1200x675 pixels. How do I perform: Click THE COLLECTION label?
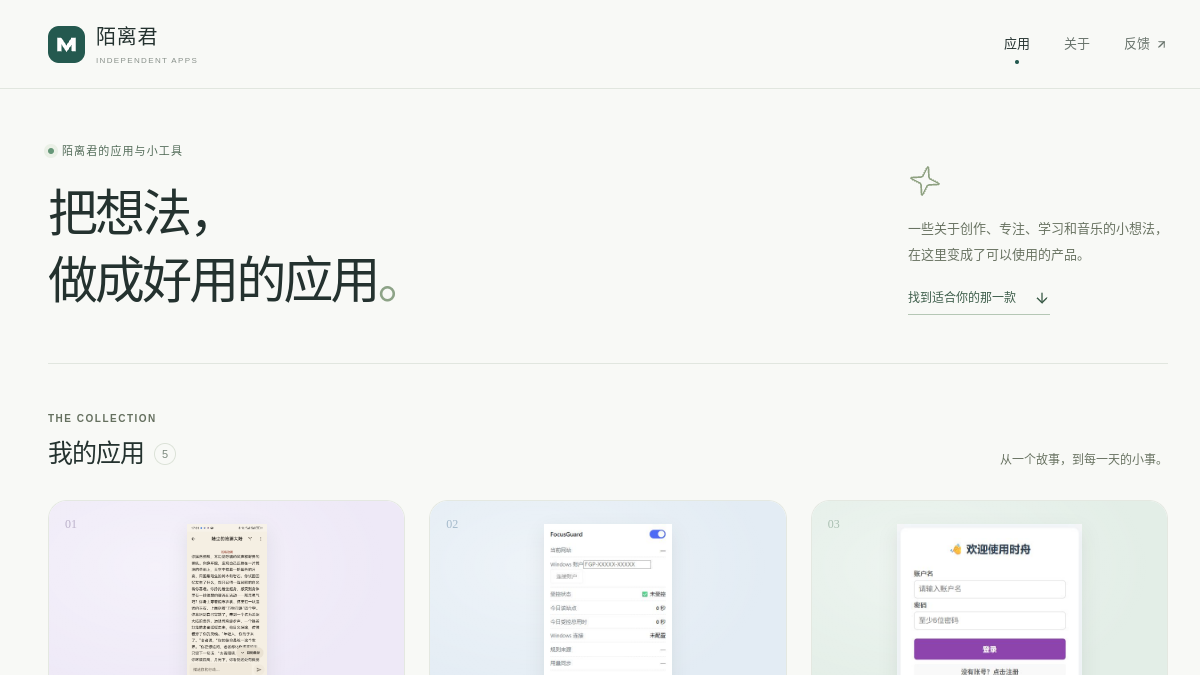click(x=102, y=419)
